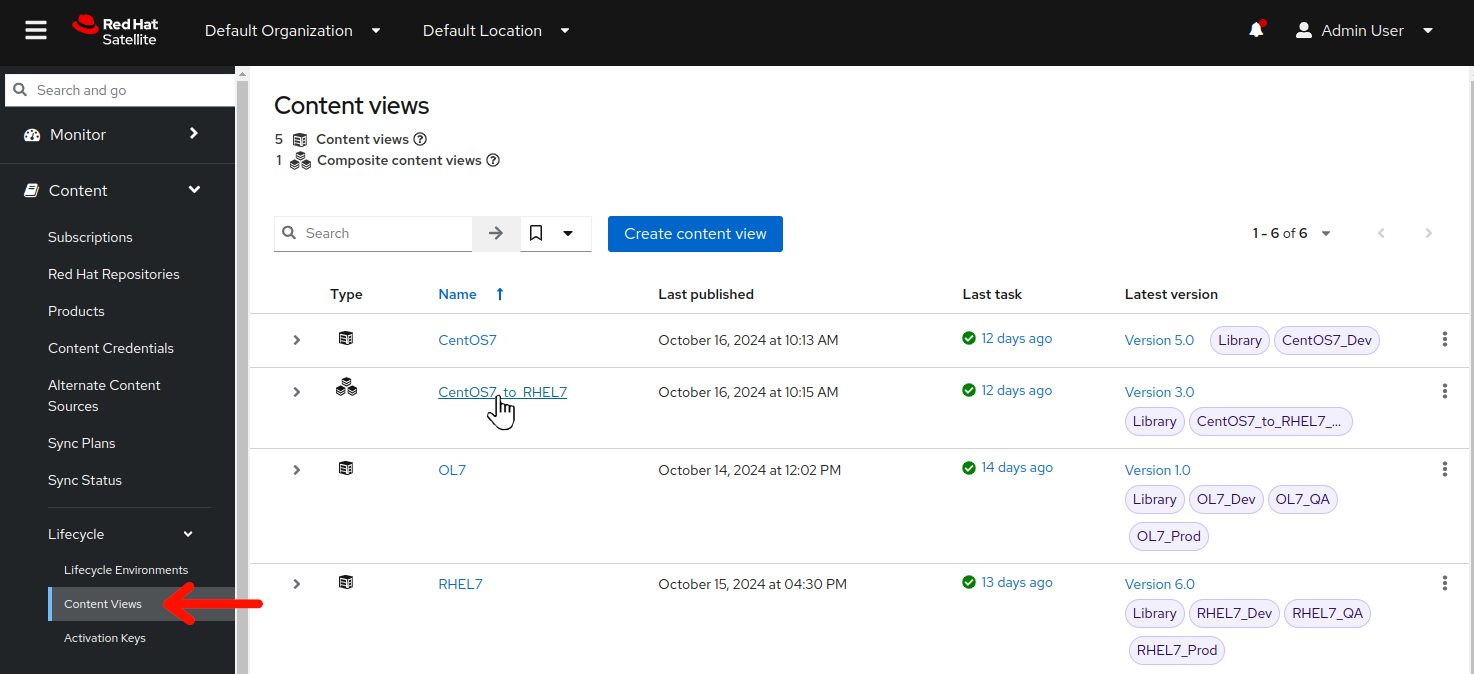1474x674 pixels.
Task: Open Content Credentials in the sidebar
Action: pyautogui.click(x=111, y=348)
